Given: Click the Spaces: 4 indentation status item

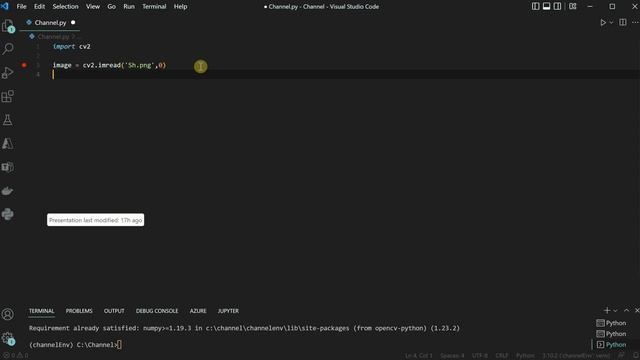Looking at the screenshot, I should [452, 356].
